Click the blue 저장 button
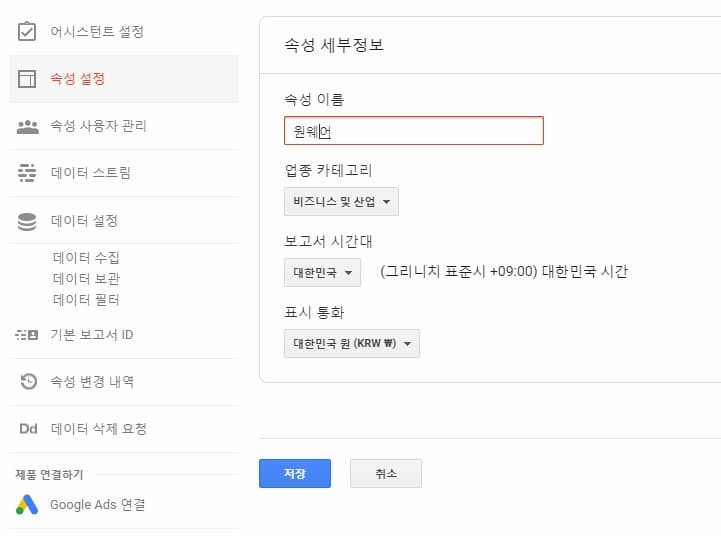Image resolution: width=721 pixels, height=536 pixels. click(x=295, y=473)
